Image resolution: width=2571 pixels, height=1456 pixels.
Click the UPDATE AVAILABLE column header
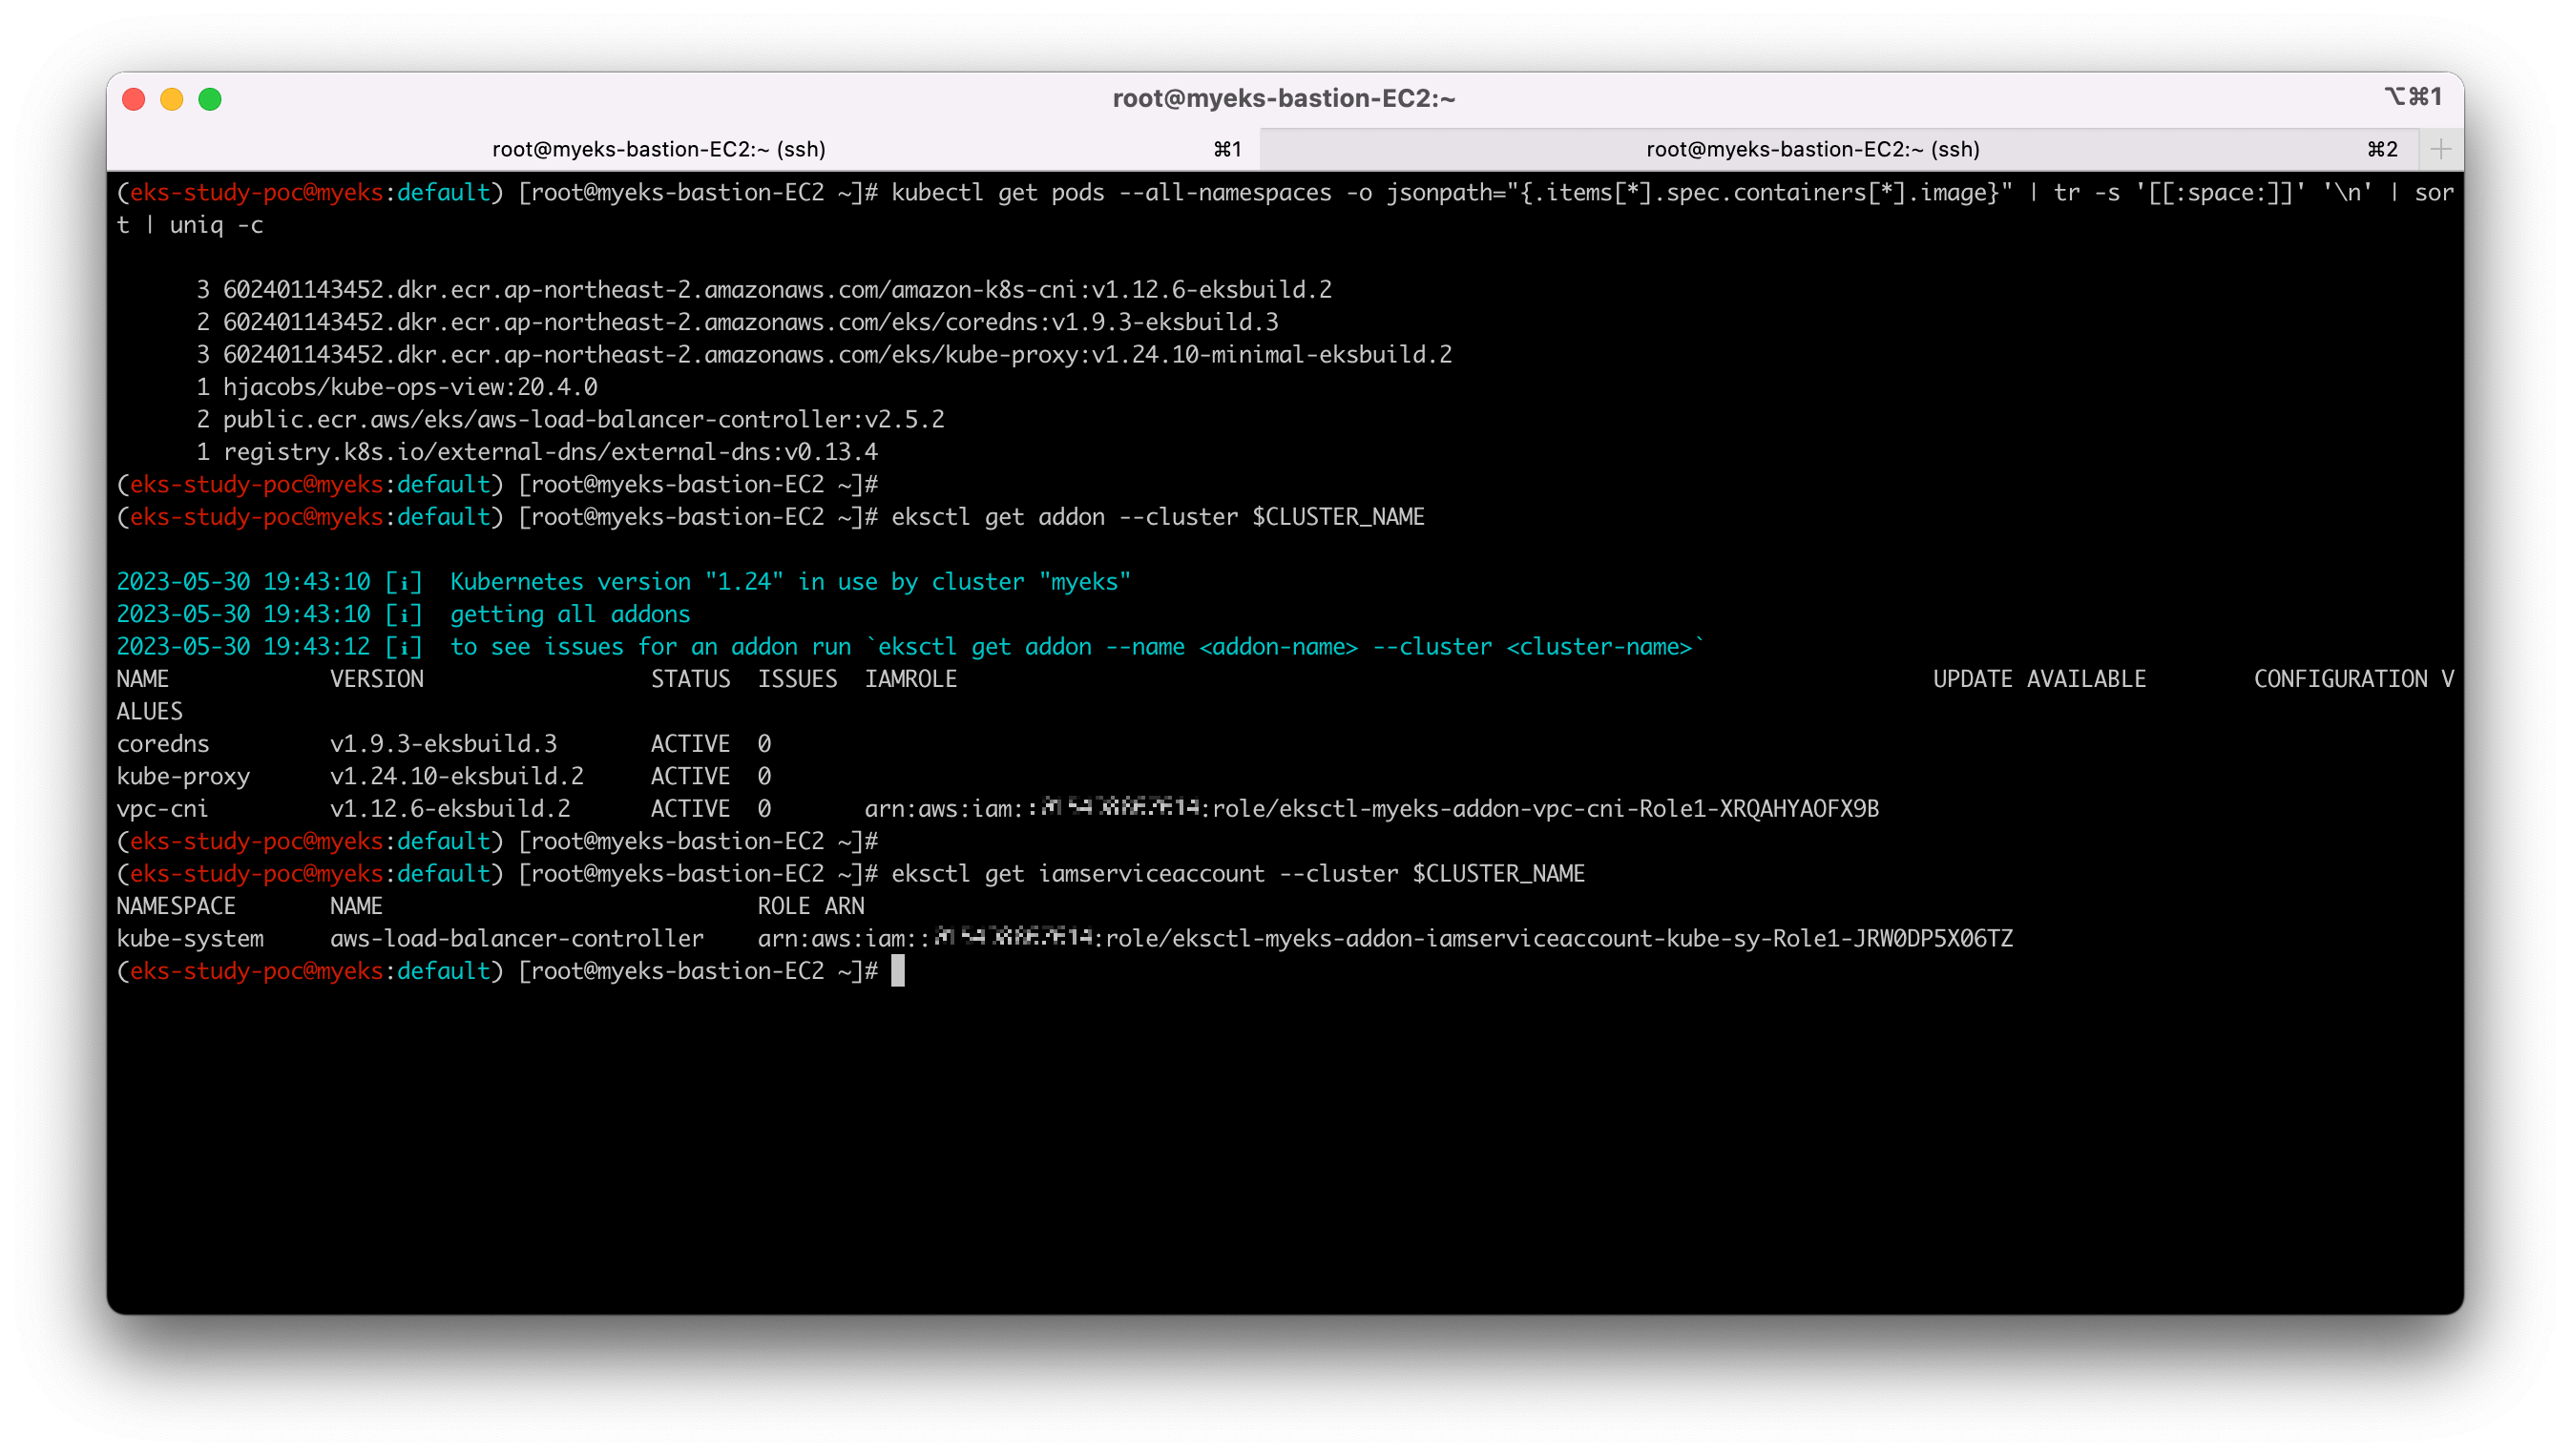[2038, 679]
